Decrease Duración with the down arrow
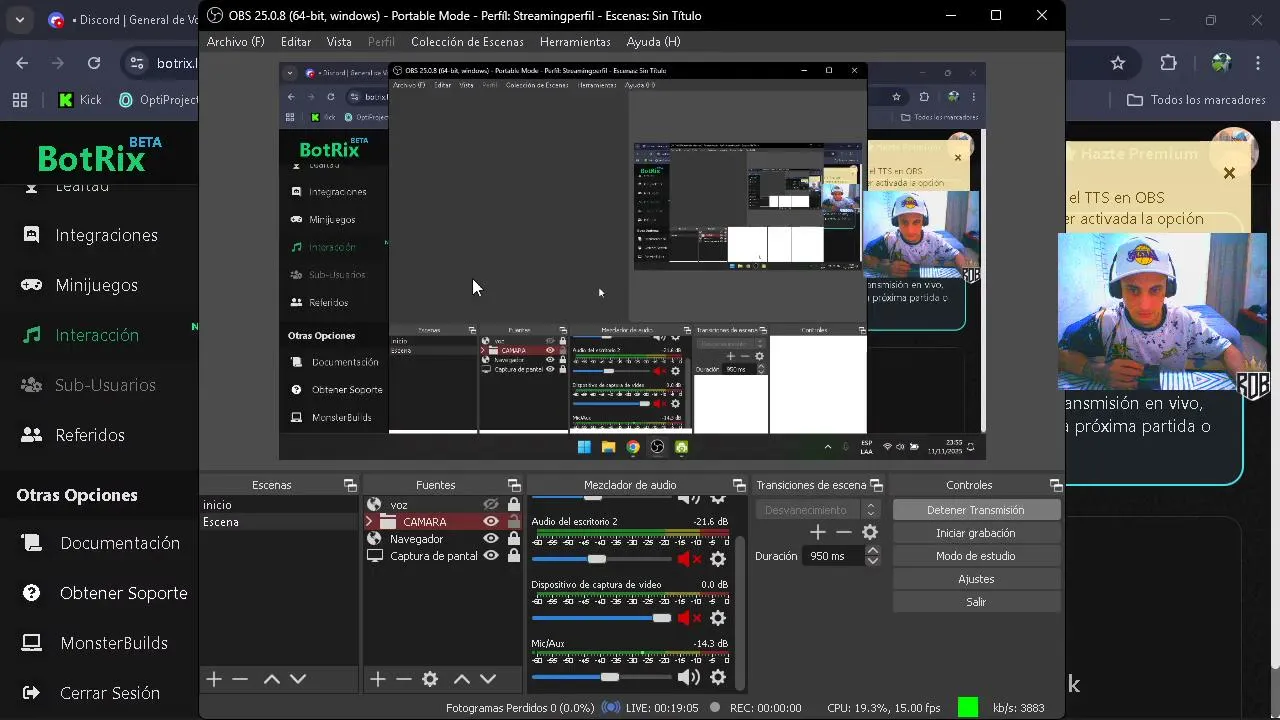The height and width of the screenshot is (720, 1280). pos(873,561)
